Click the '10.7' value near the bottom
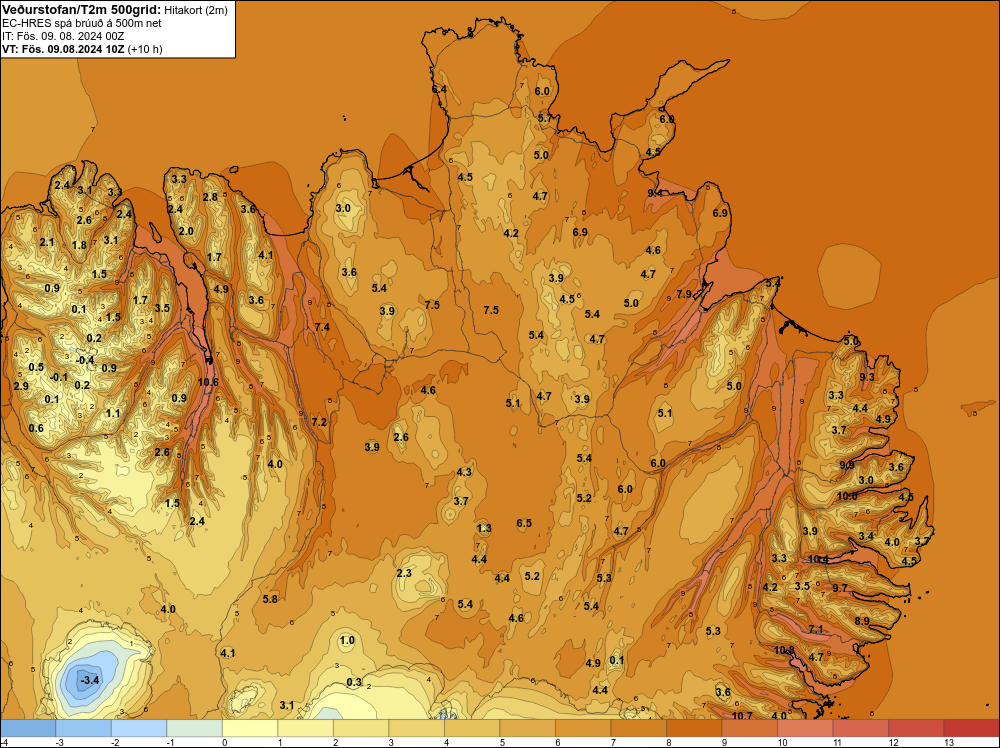The width and height of the screenshot is (1000, 748). click(x=742, y=716)
